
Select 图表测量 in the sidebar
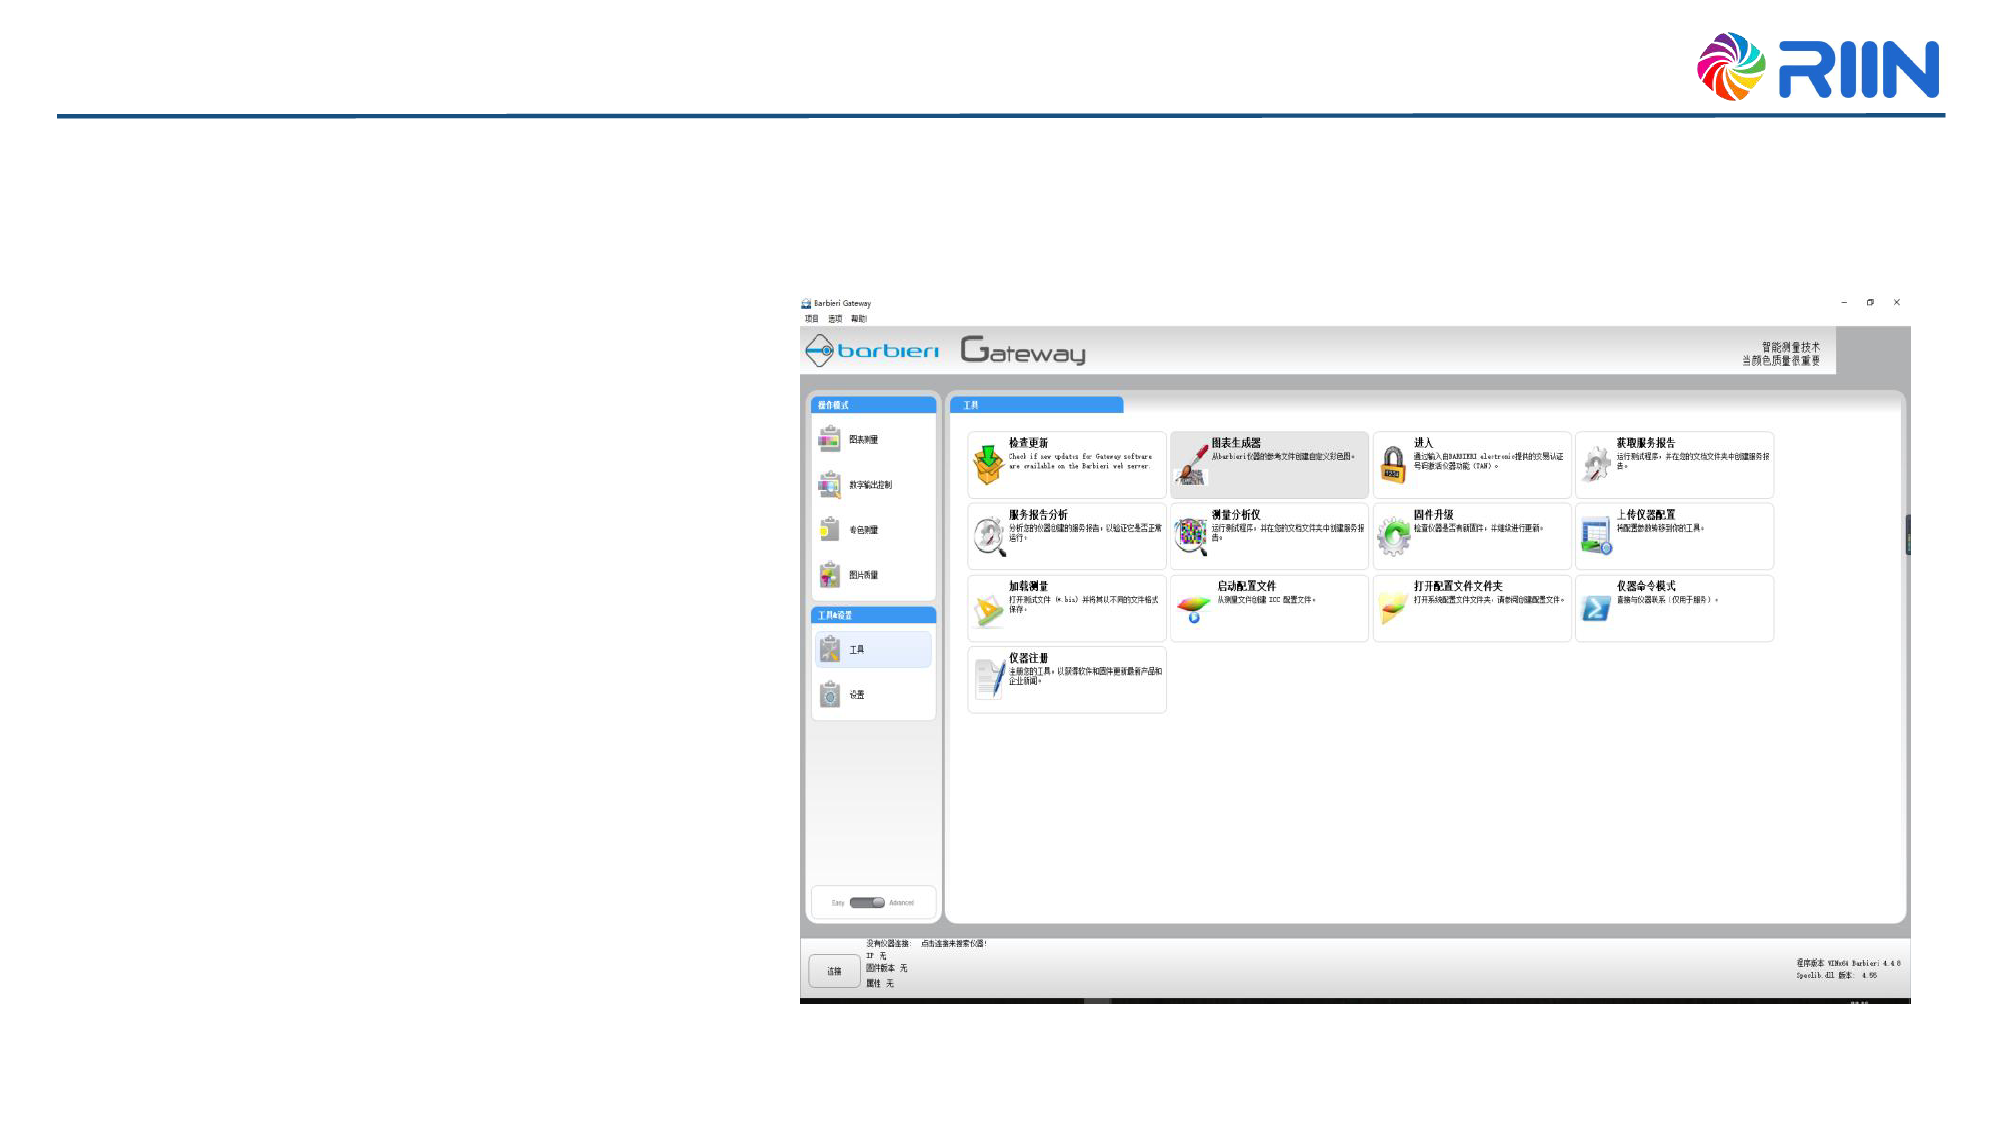point(863,440)
